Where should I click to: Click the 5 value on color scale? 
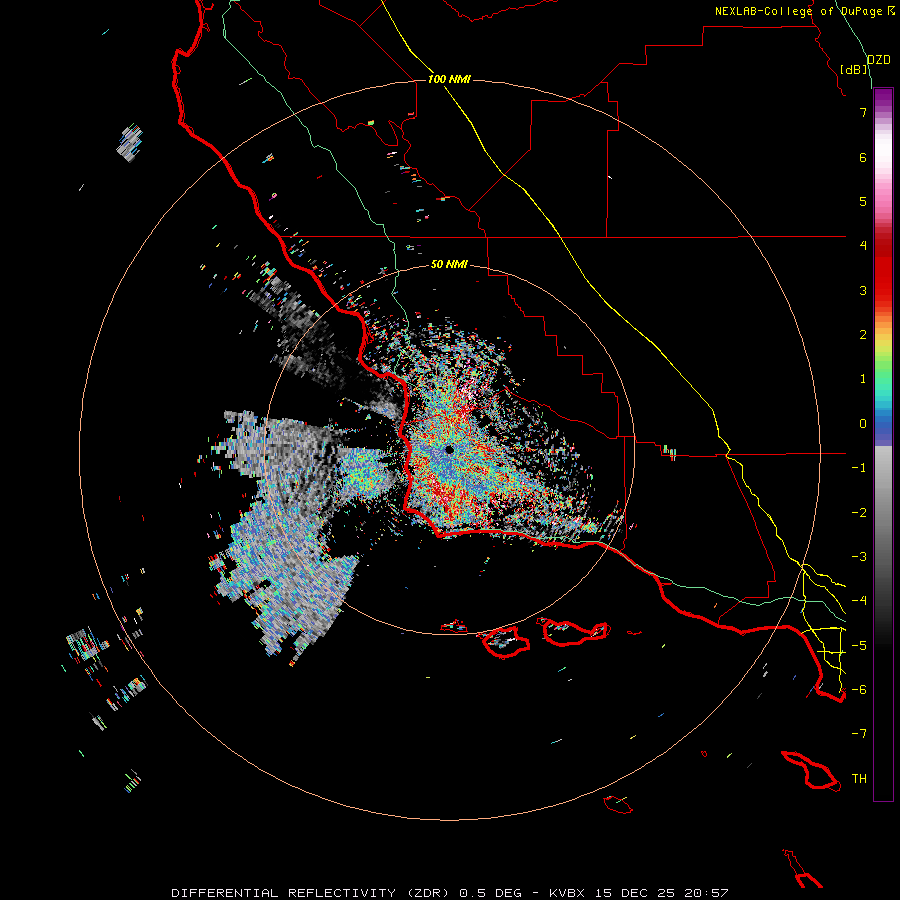863,201
